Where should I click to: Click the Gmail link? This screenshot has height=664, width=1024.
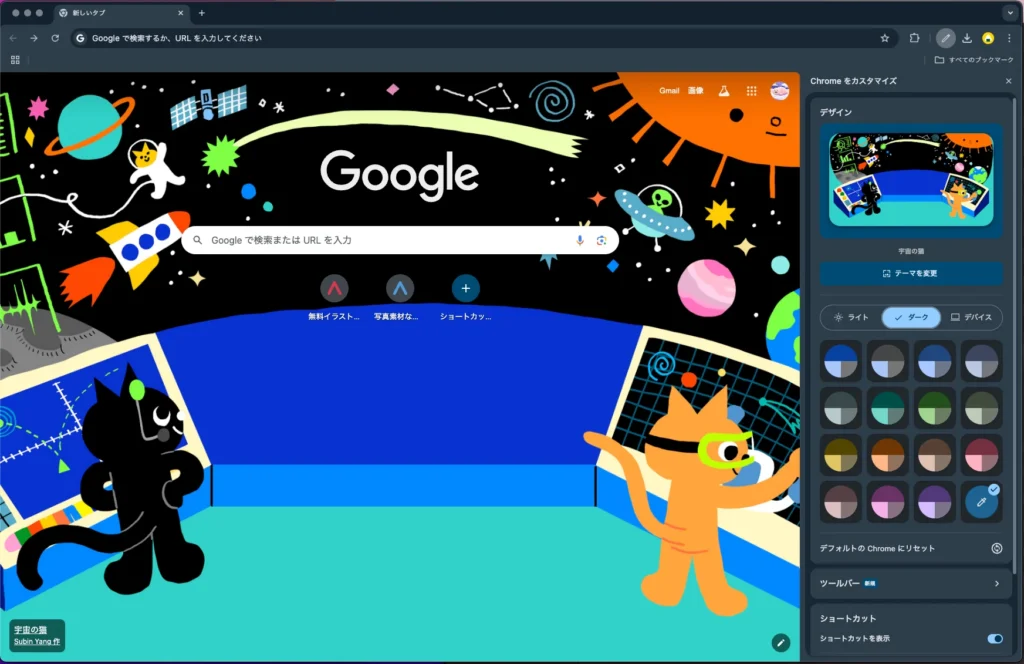pos(669,91)
